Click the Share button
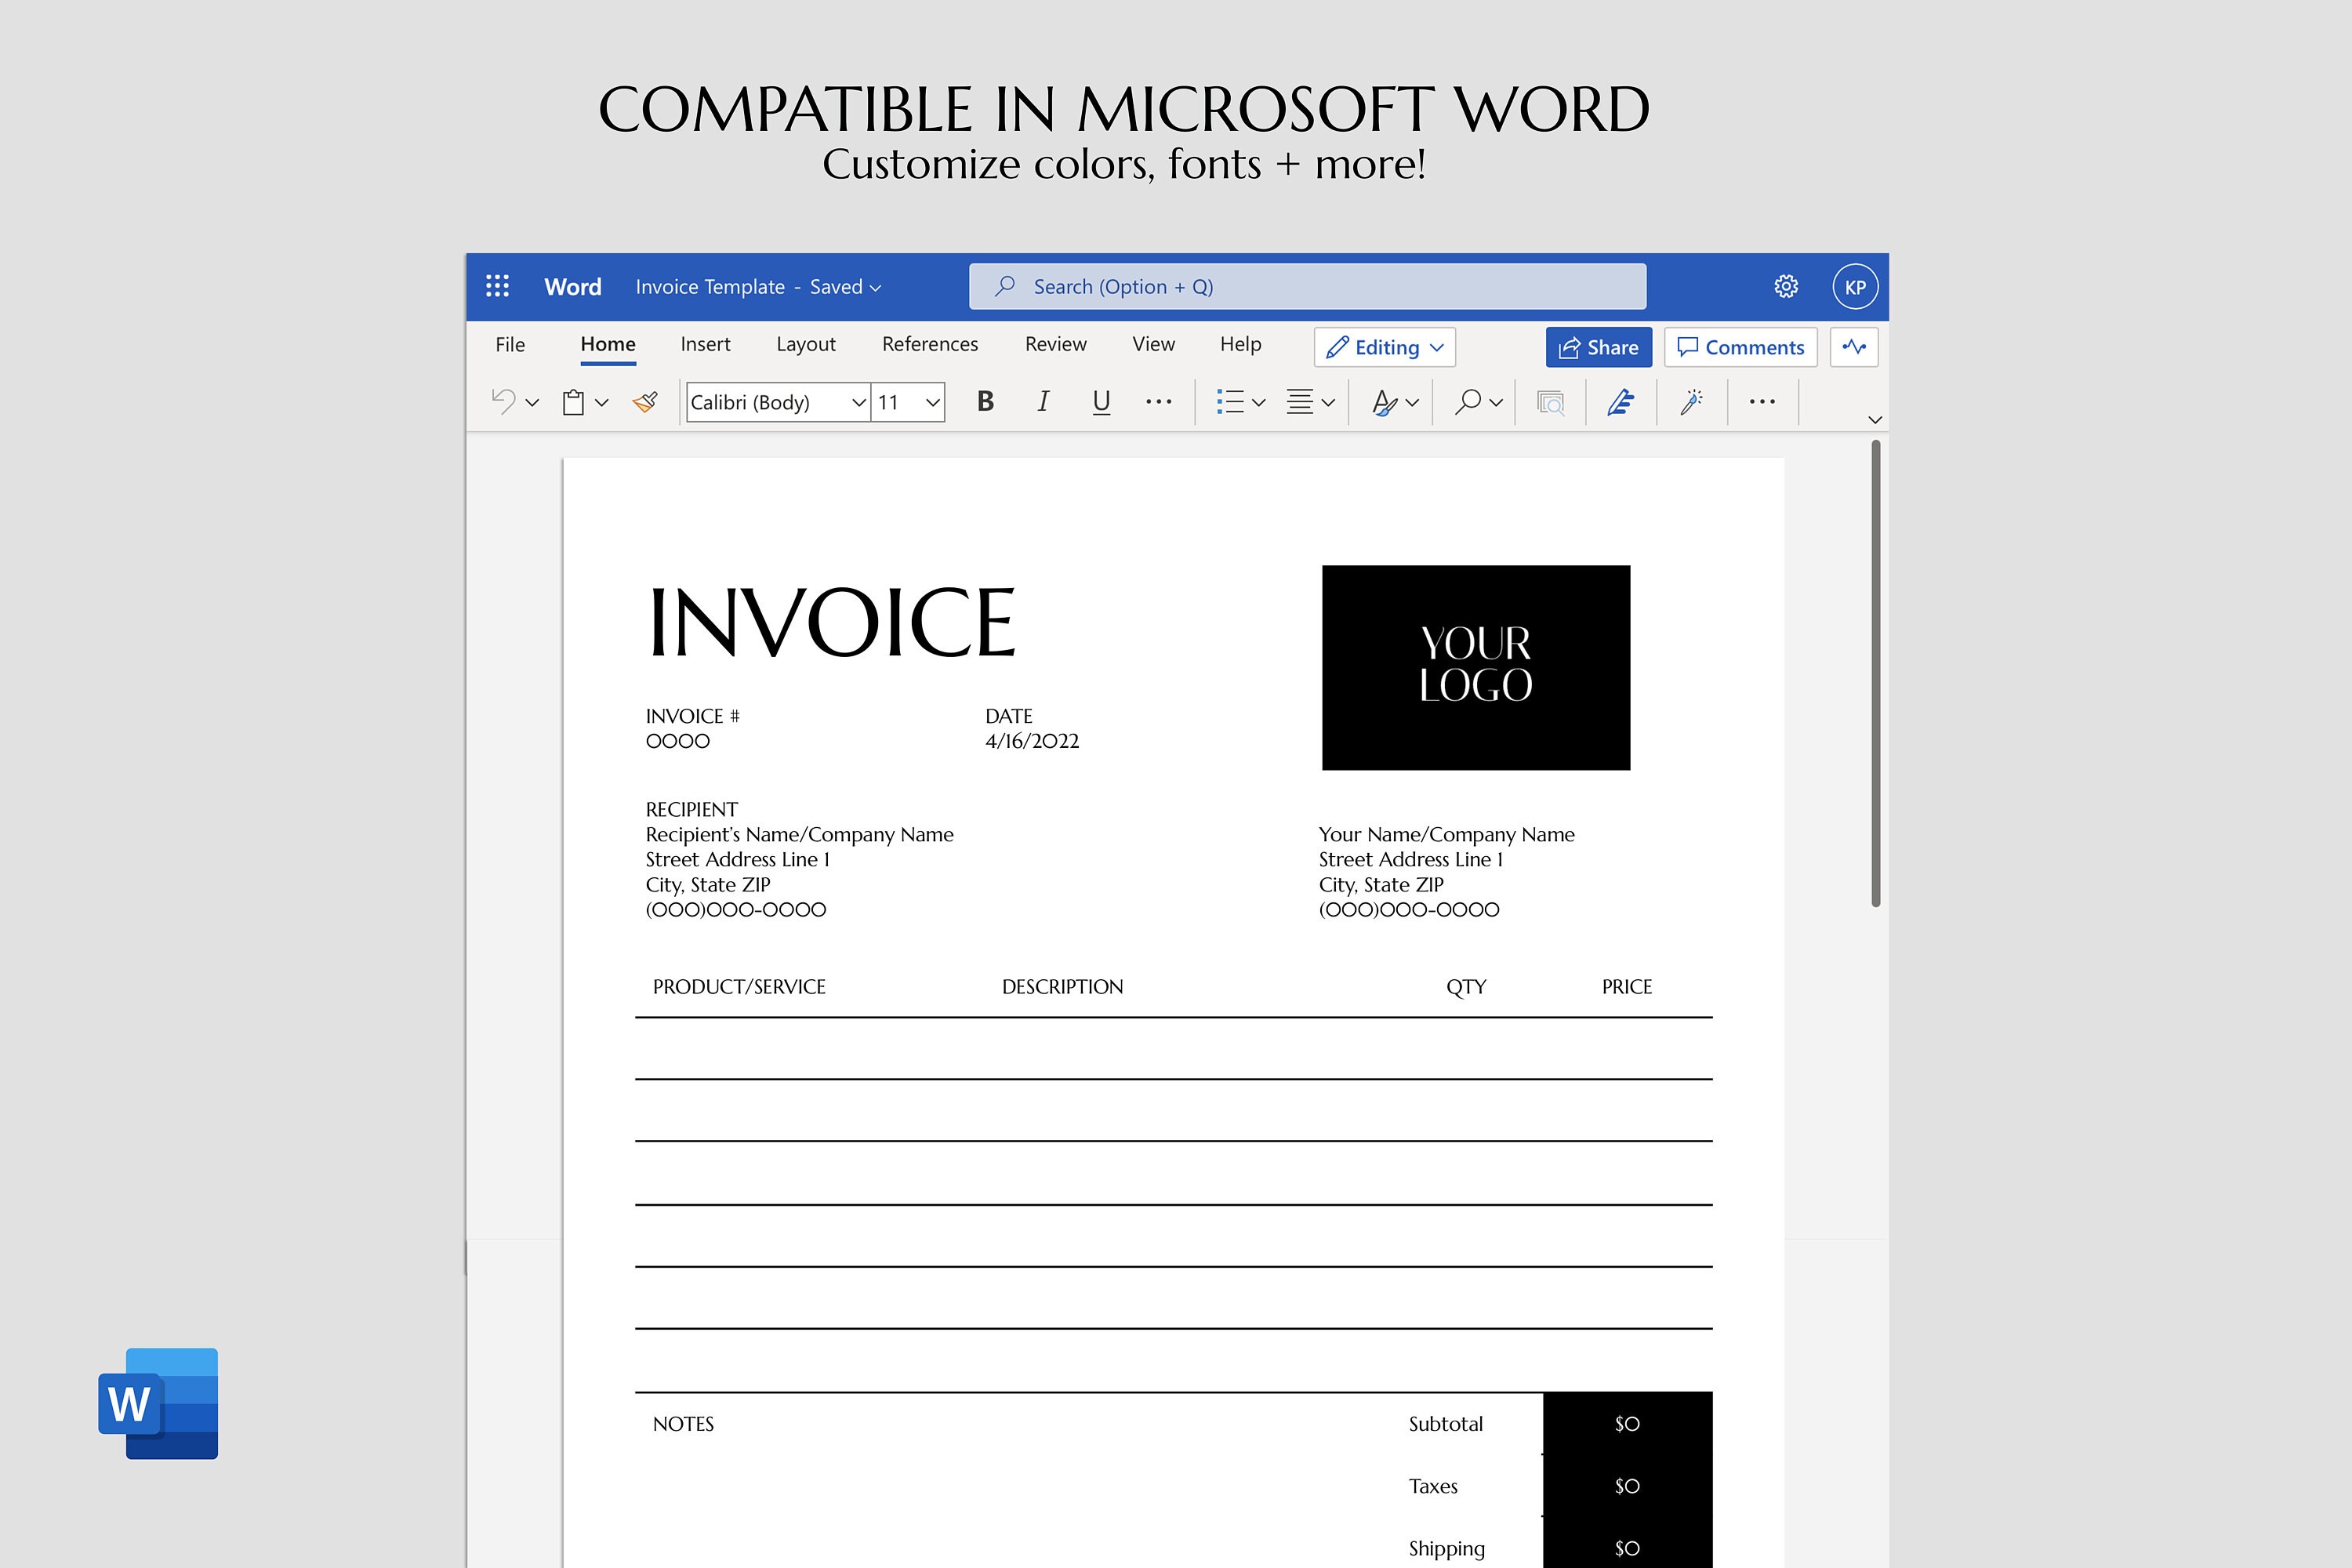This screenshot has height=1568, width=2352. (1598, 347)
